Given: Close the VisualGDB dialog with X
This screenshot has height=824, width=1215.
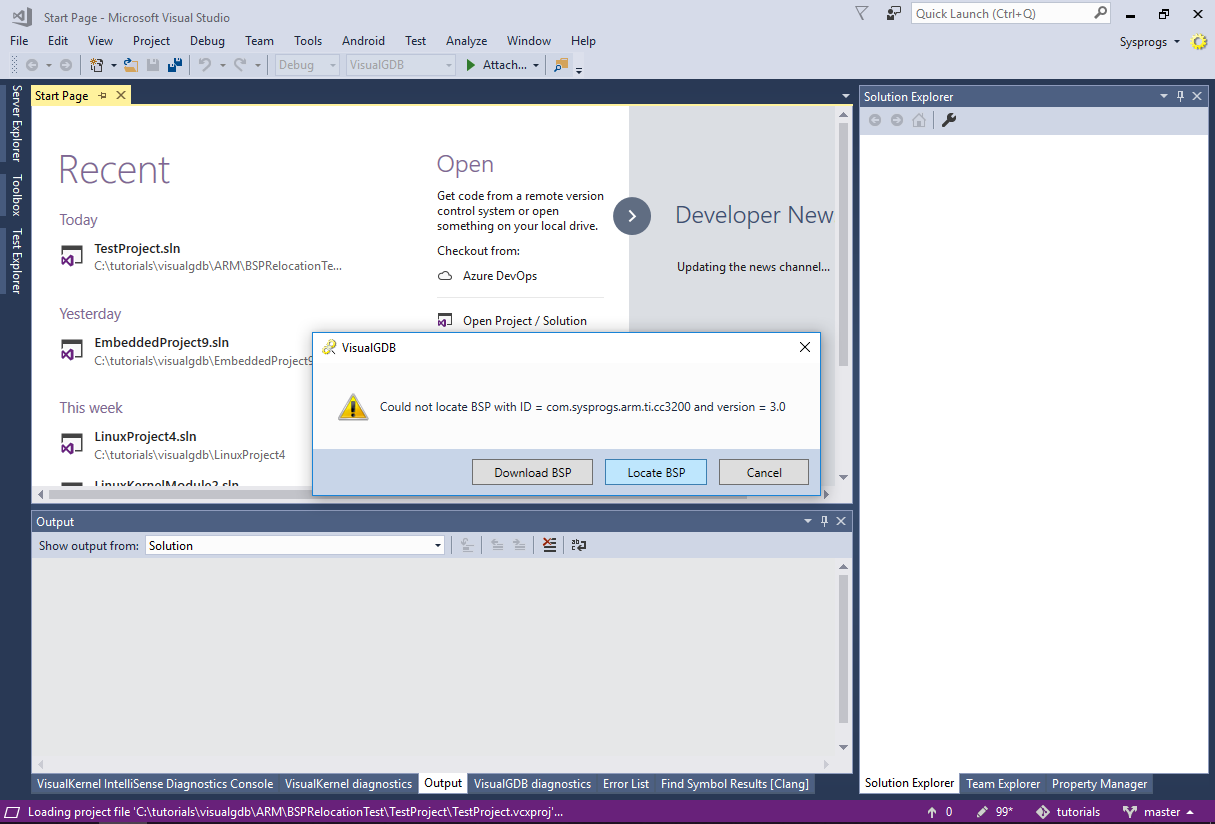Looking at the screenshot, I should click(804, 347).
